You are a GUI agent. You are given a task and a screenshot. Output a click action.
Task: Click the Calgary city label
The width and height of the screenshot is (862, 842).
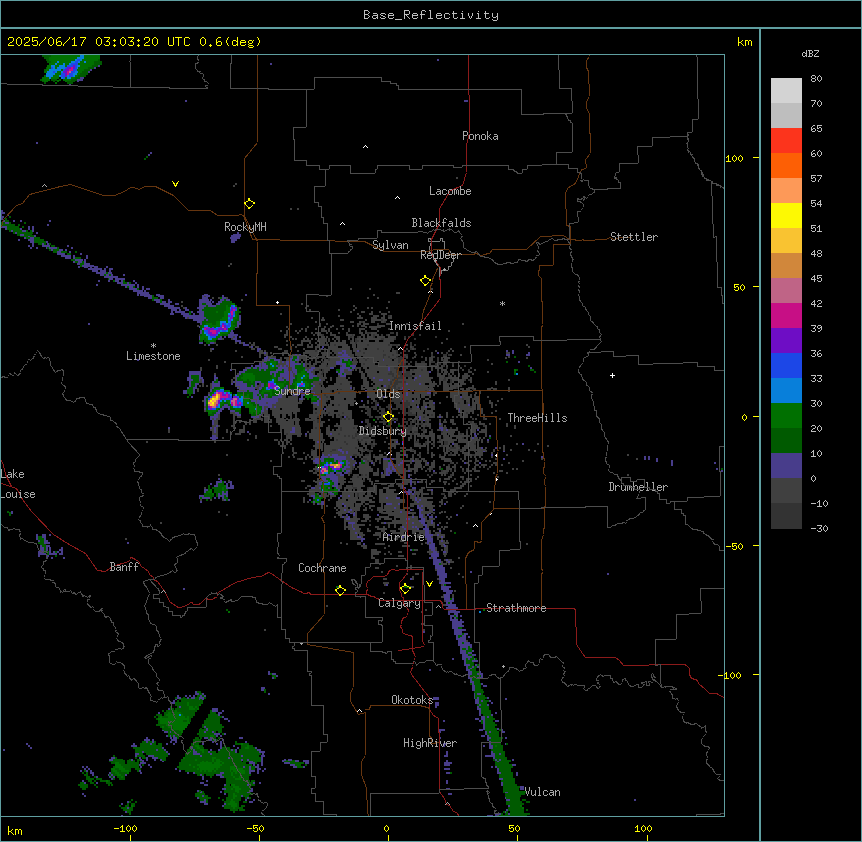pyautogui.click(x=399, y=603)
